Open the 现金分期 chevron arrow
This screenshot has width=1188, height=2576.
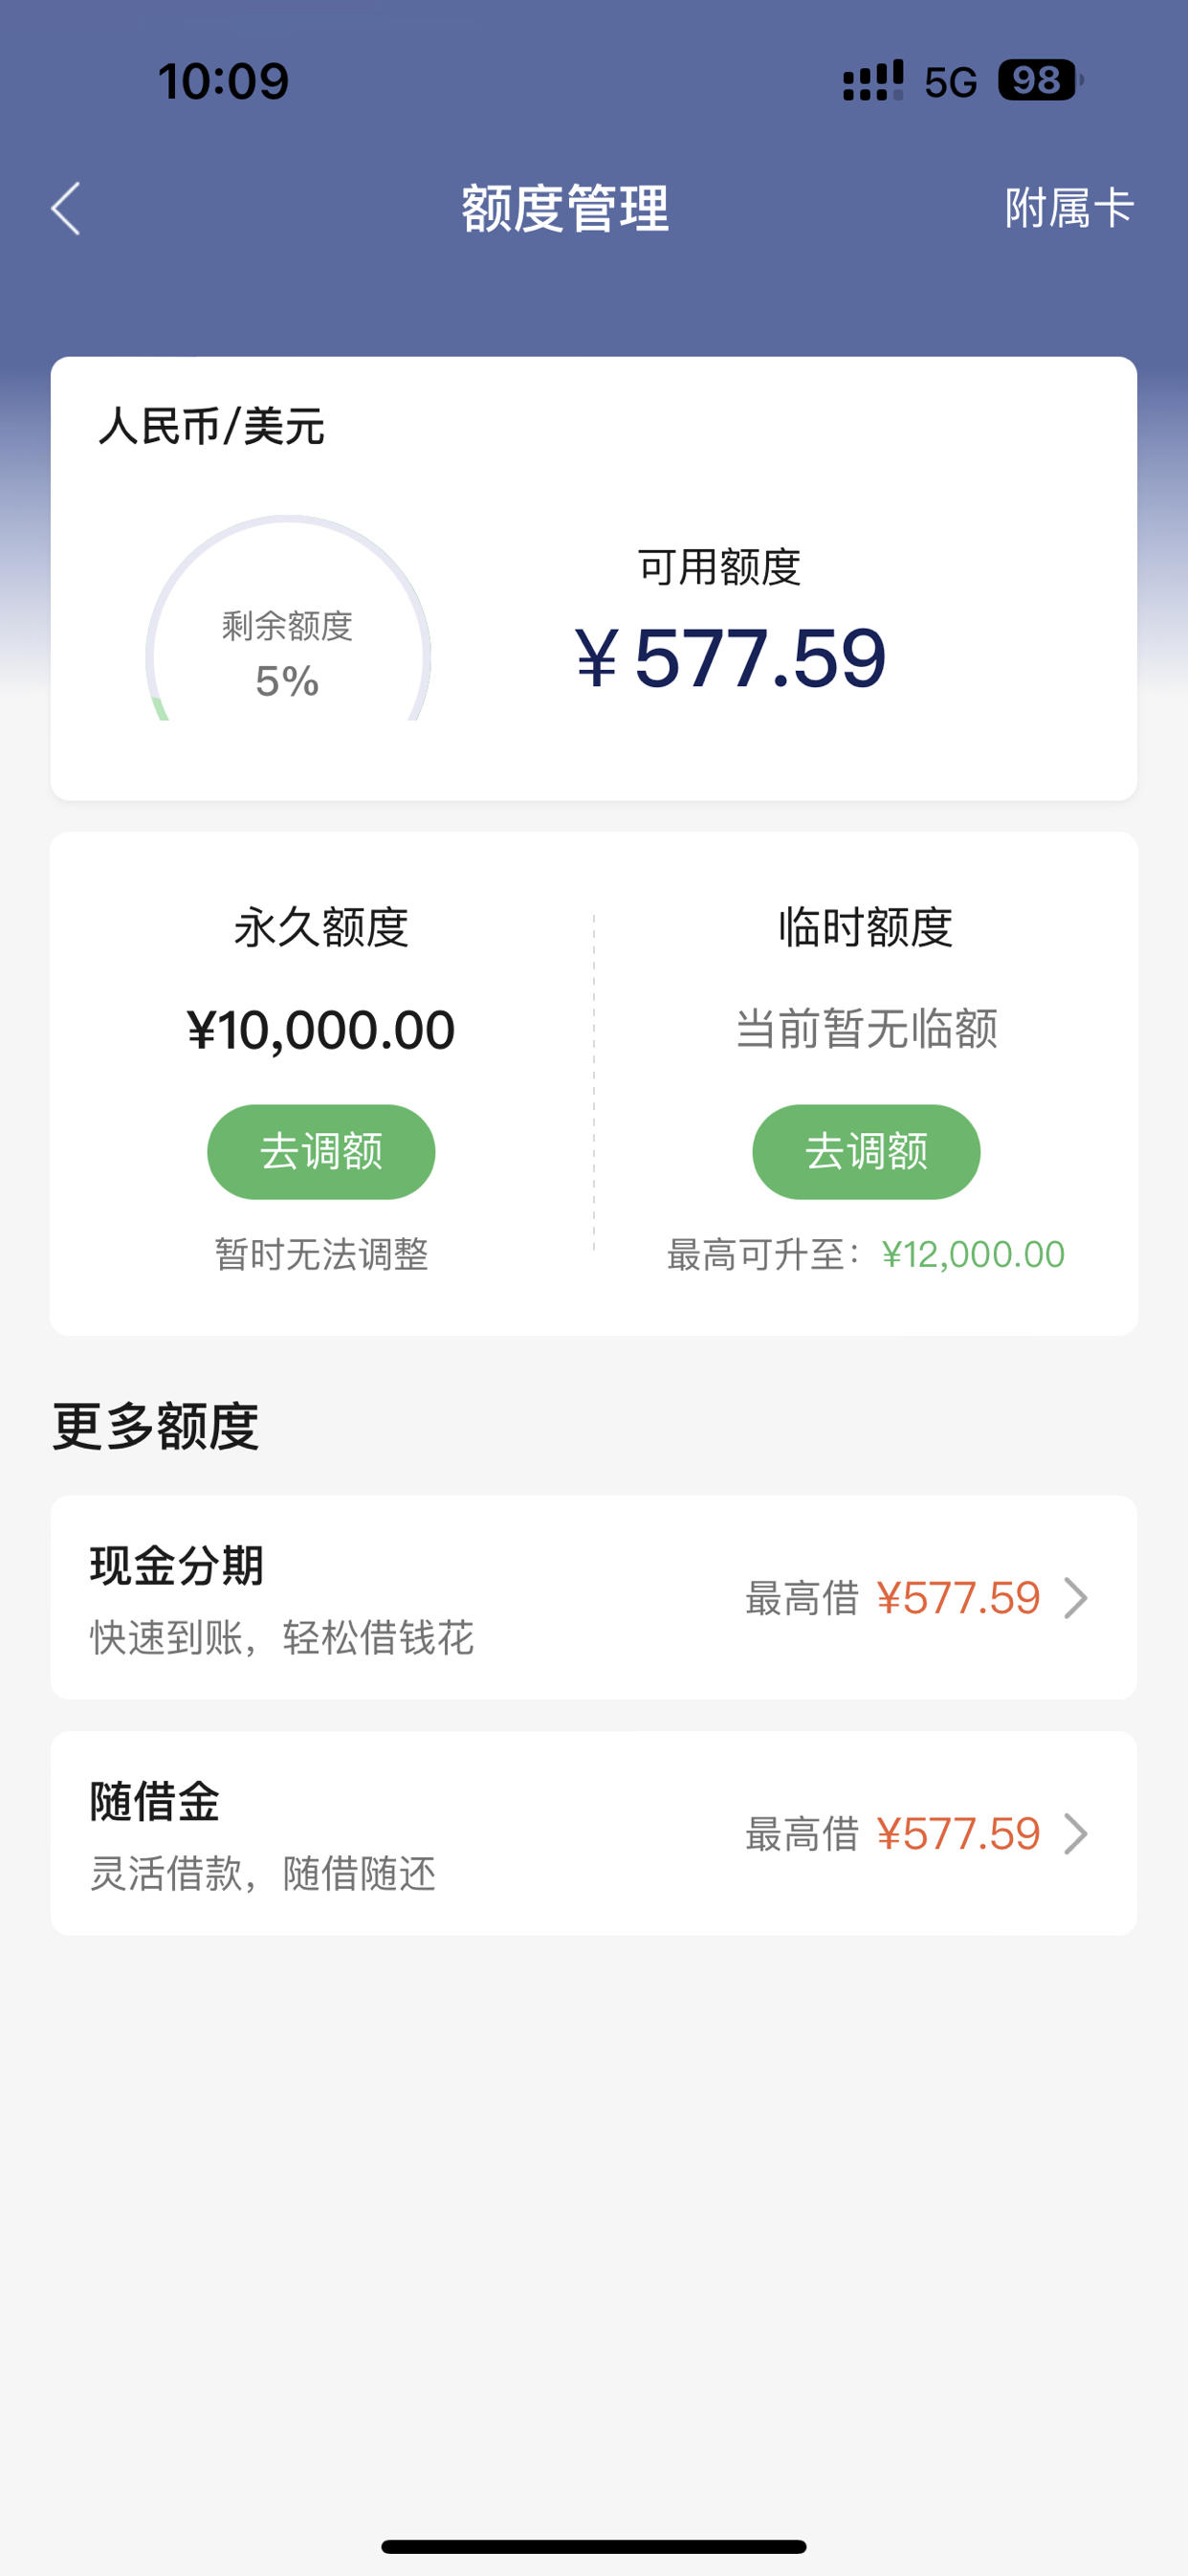tap(1076, 1598)
